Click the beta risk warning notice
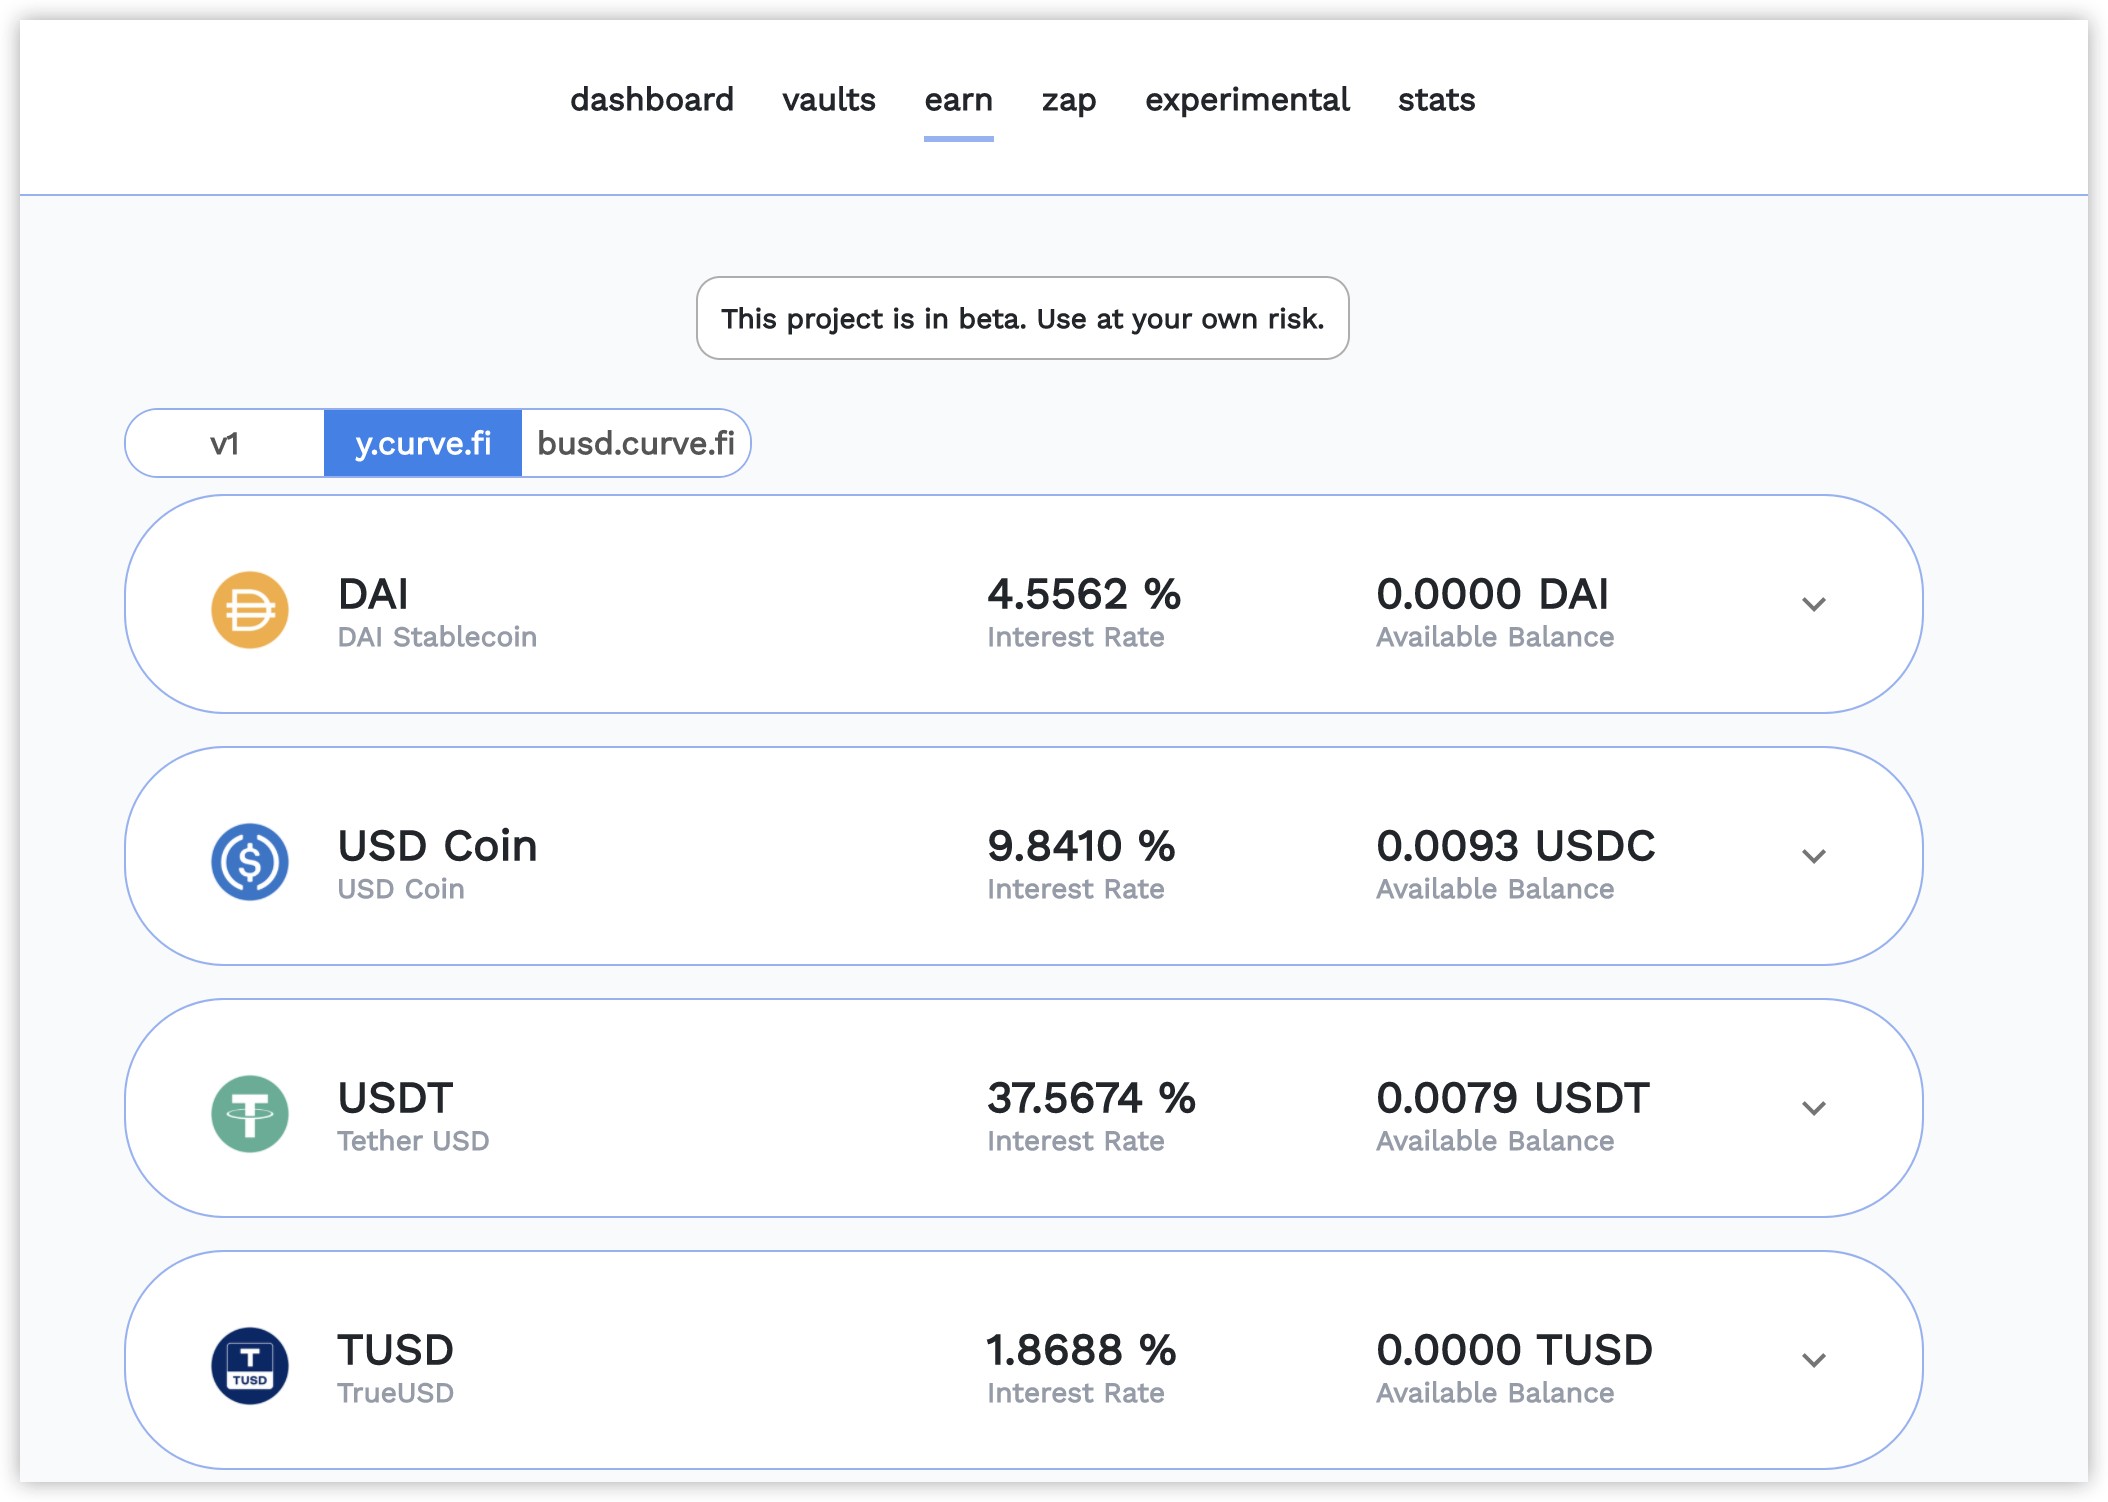2108x1502 pixels. pyautogui.click(x=1023, y=318)
